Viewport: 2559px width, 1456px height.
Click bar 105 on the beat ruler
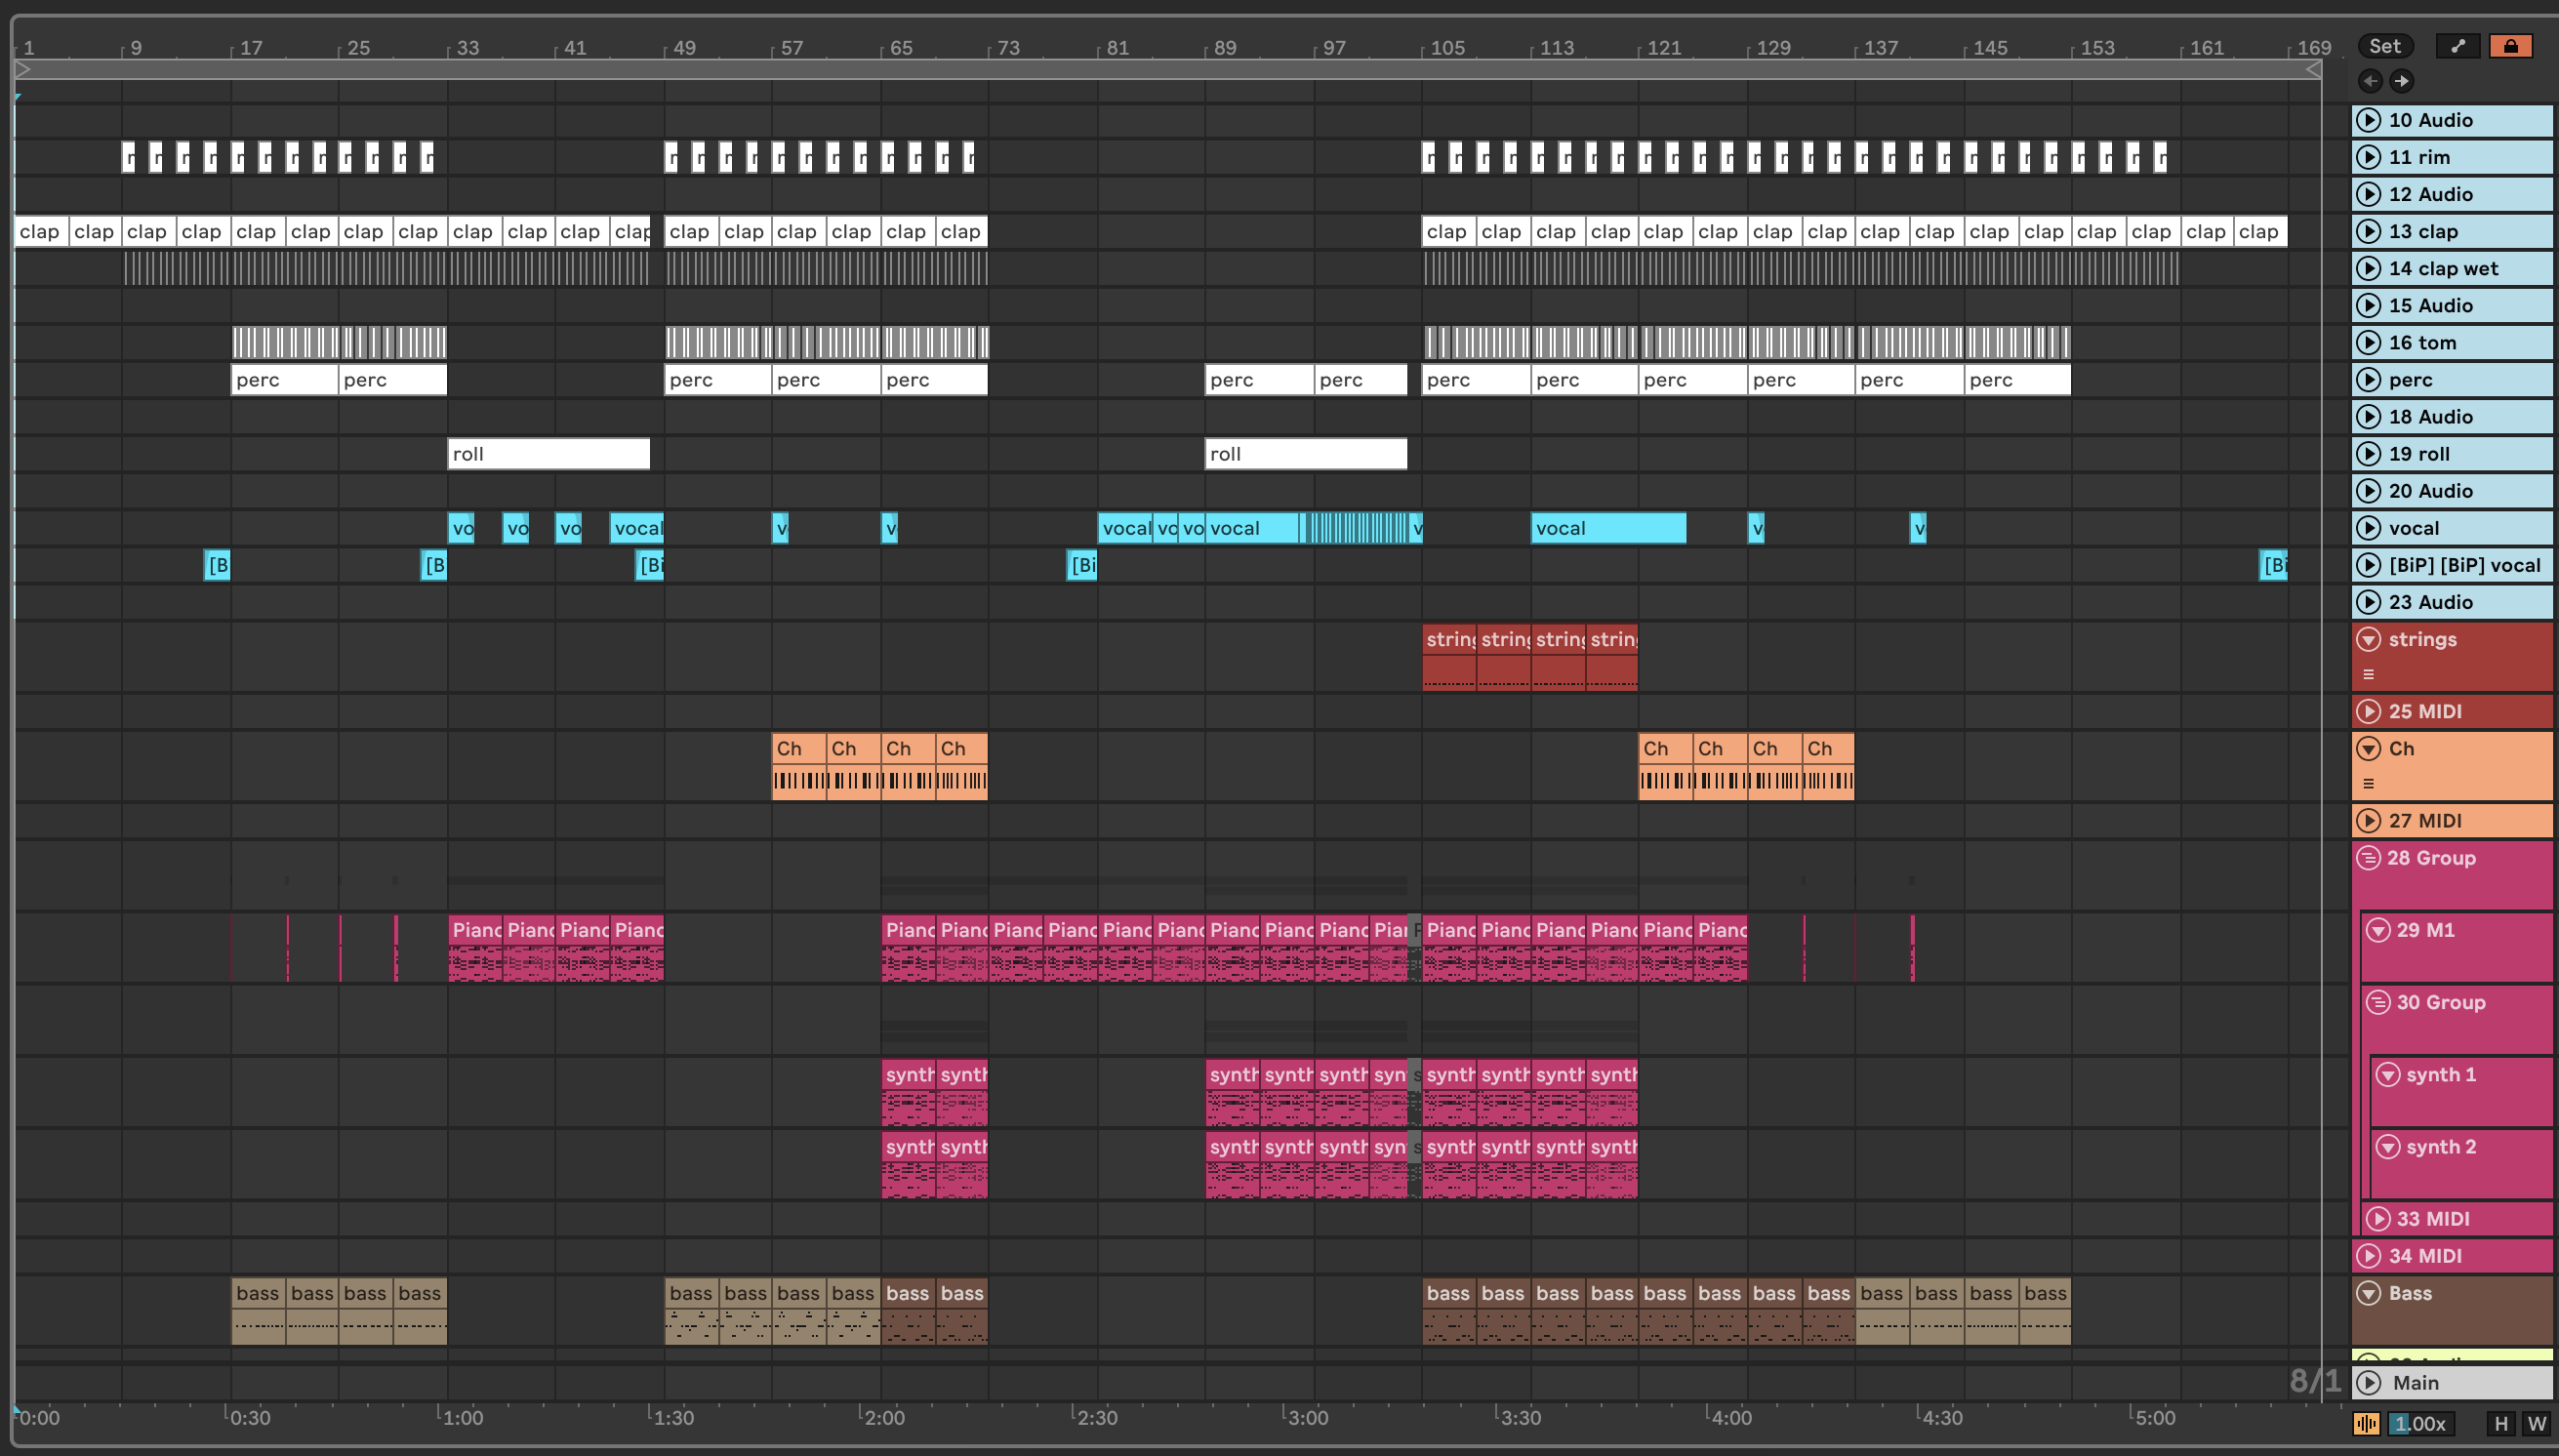pos(1447,47)
